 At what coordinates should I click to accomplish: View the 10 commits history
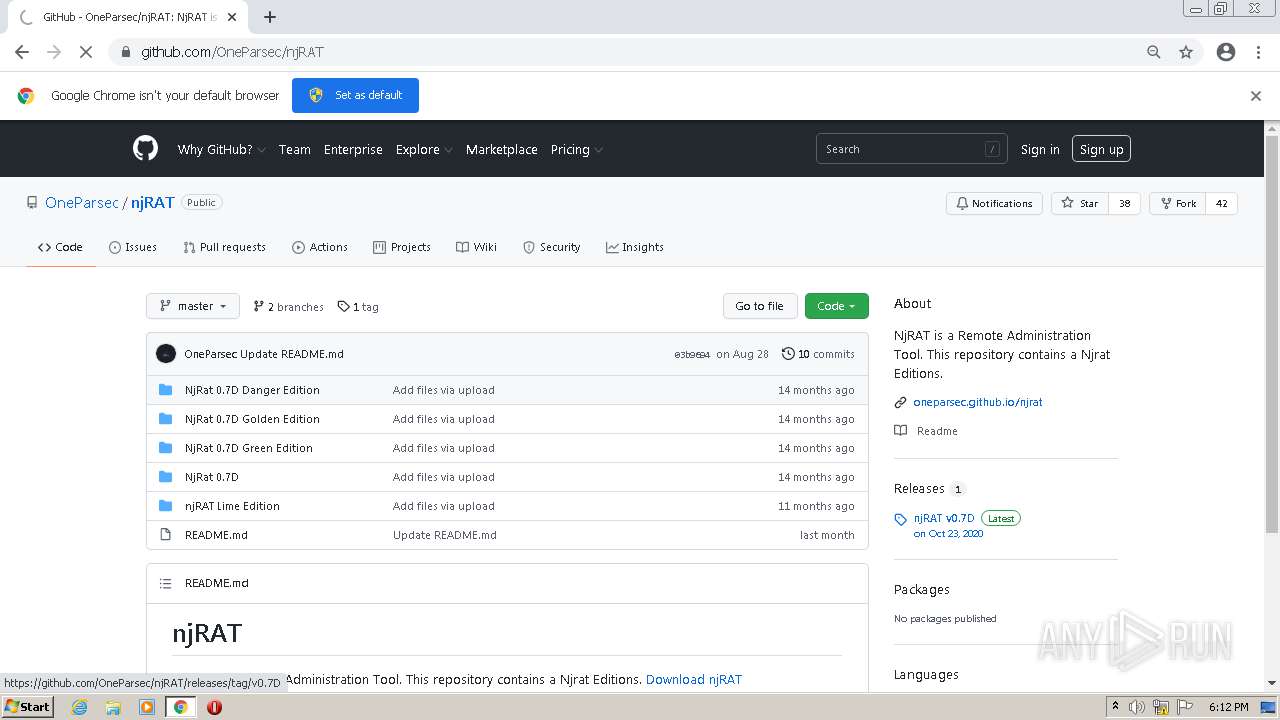click(818, 354)
